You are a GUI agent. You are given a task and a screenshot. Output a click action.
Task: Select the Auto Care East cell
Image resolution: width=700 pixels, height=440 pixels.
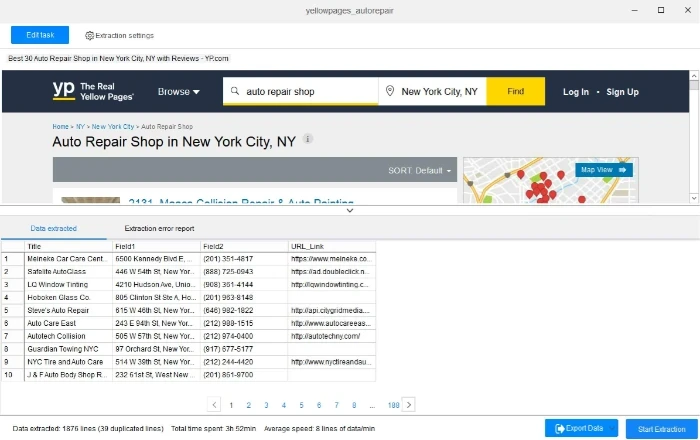tap(68, 324)
